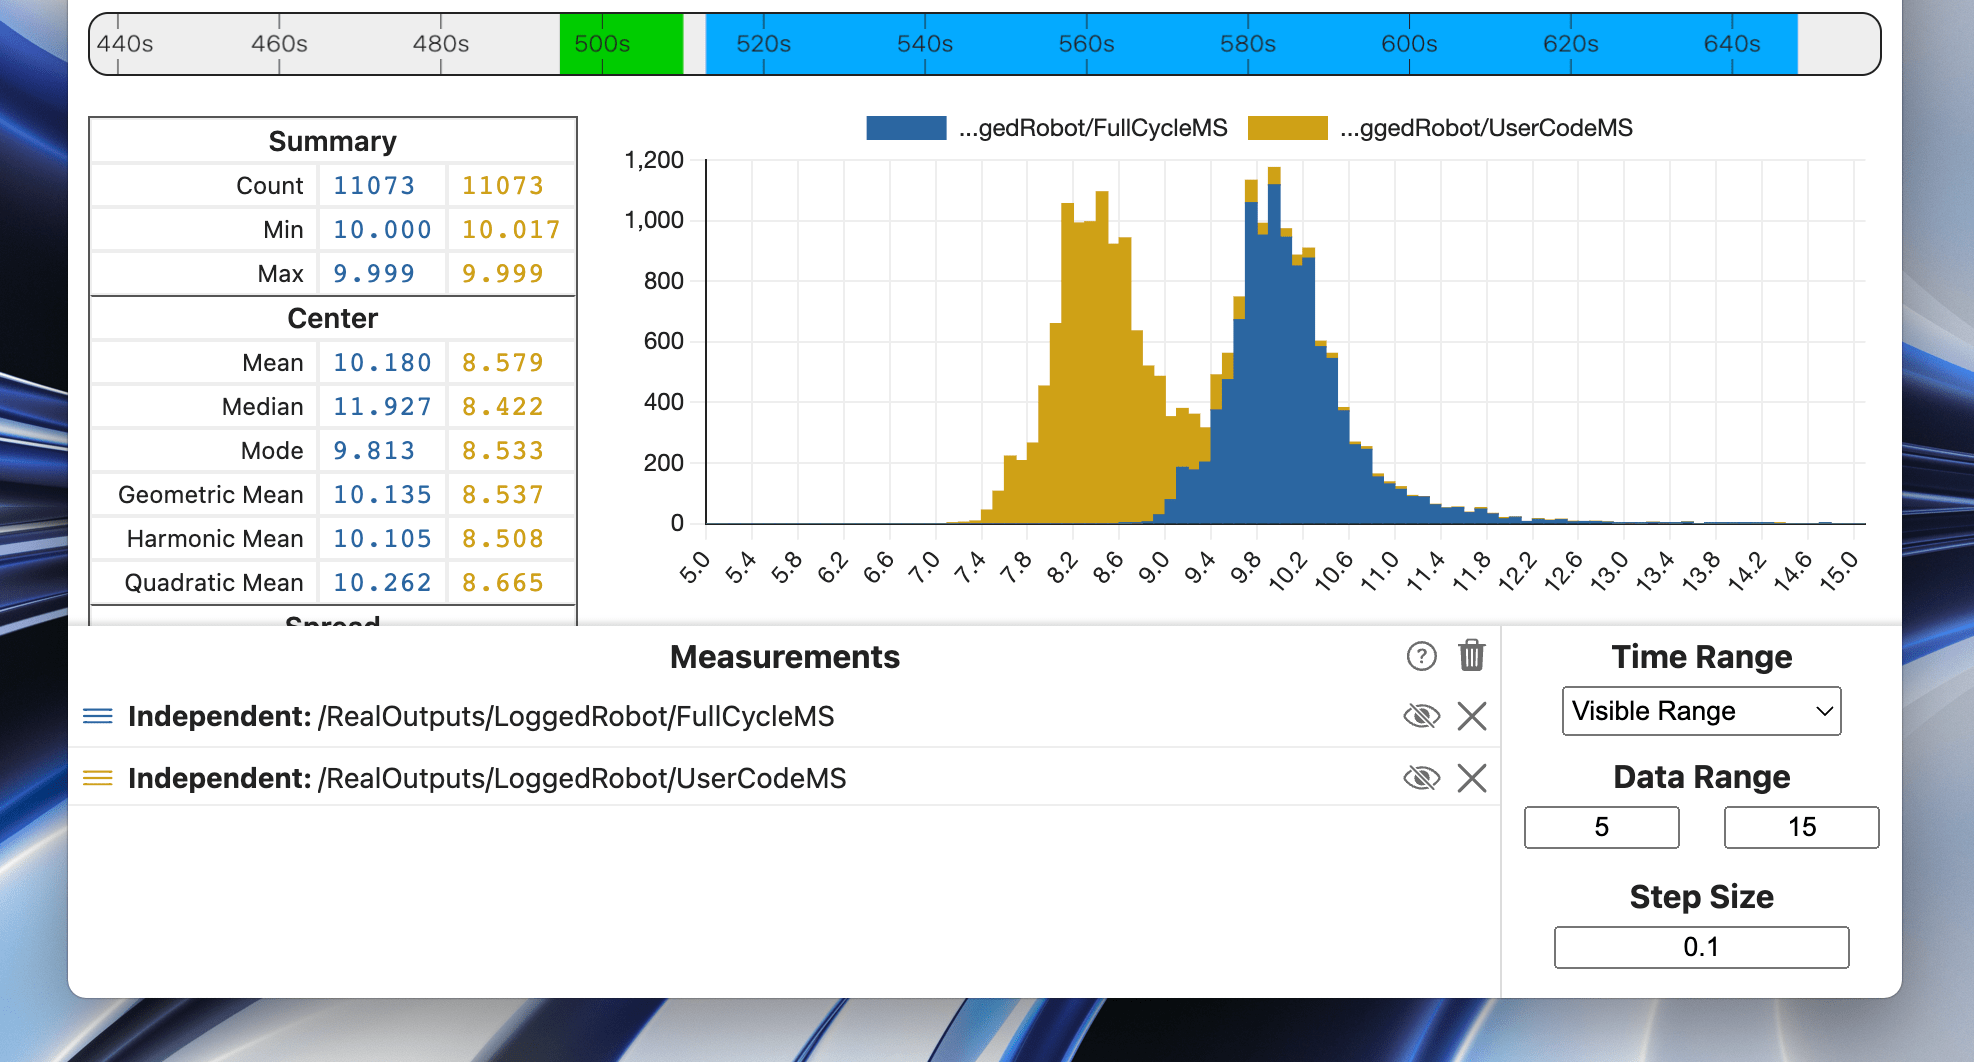The image size is (1974, 1062).
Task: Click the Summary table header
Action: (333, 141)
